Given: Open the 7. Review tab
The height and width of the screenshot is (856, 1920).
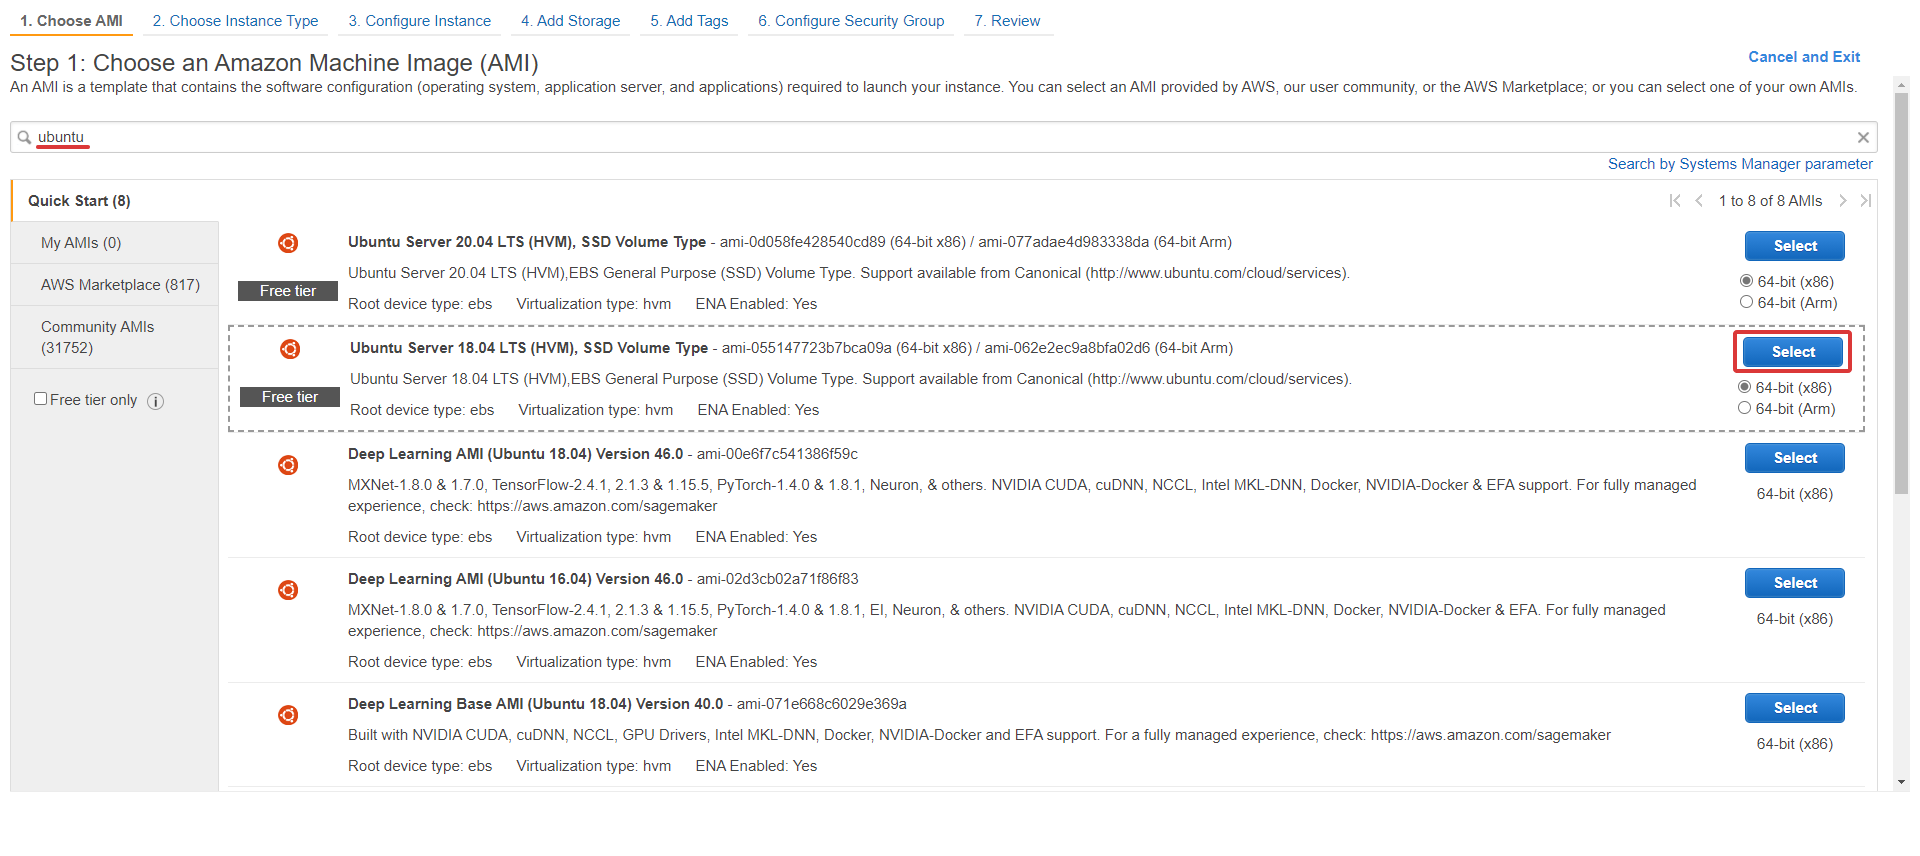Looking at the screenshot, I should (x=1007, y=21).
